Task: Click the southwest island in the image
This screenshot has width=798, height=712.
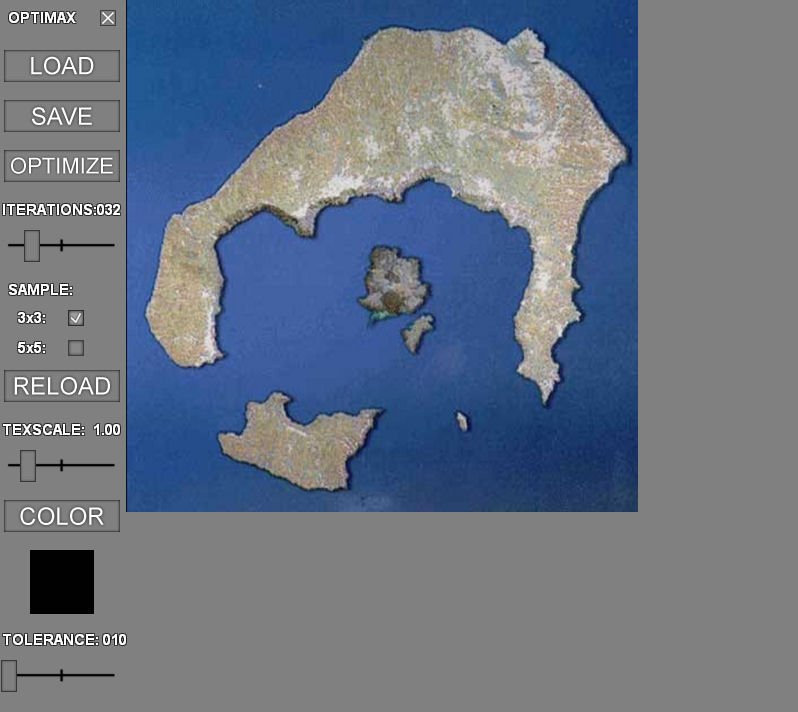Action: pyautogui.click(x=295, y=445)
